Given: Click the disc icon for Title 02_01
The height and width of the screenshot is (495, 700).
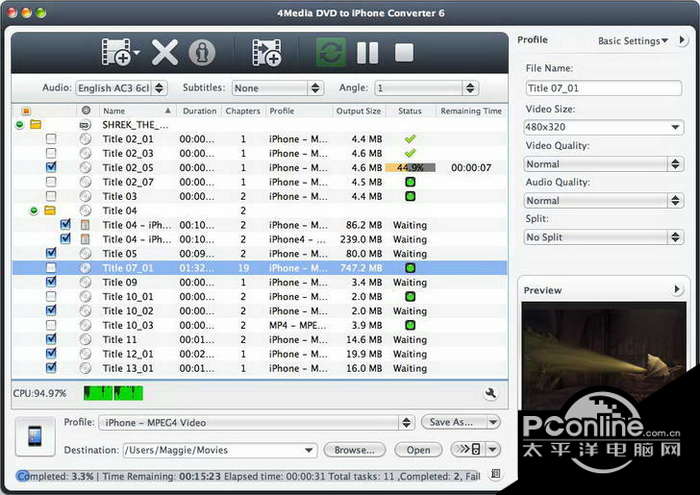Looking at the screenshot, I should pyautogui.click(x=85, y=139).
